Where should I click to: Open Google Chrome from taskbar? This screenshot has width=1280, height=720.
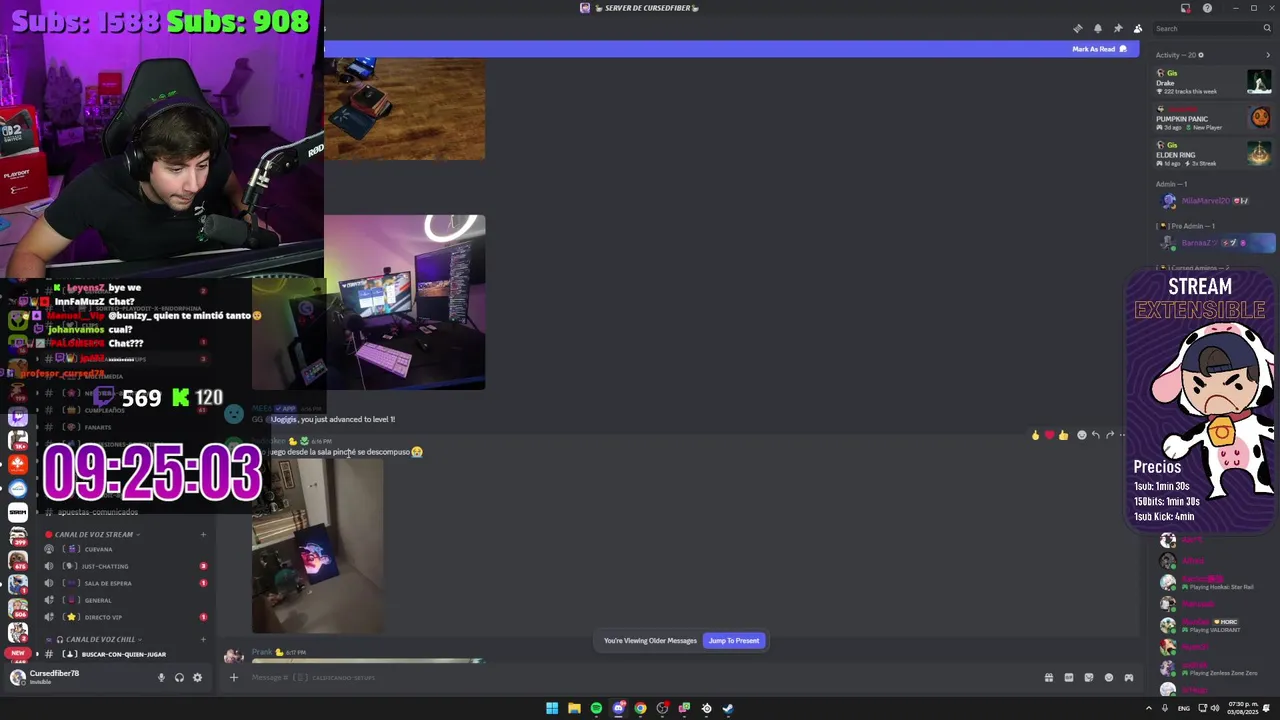click(640, 708)
